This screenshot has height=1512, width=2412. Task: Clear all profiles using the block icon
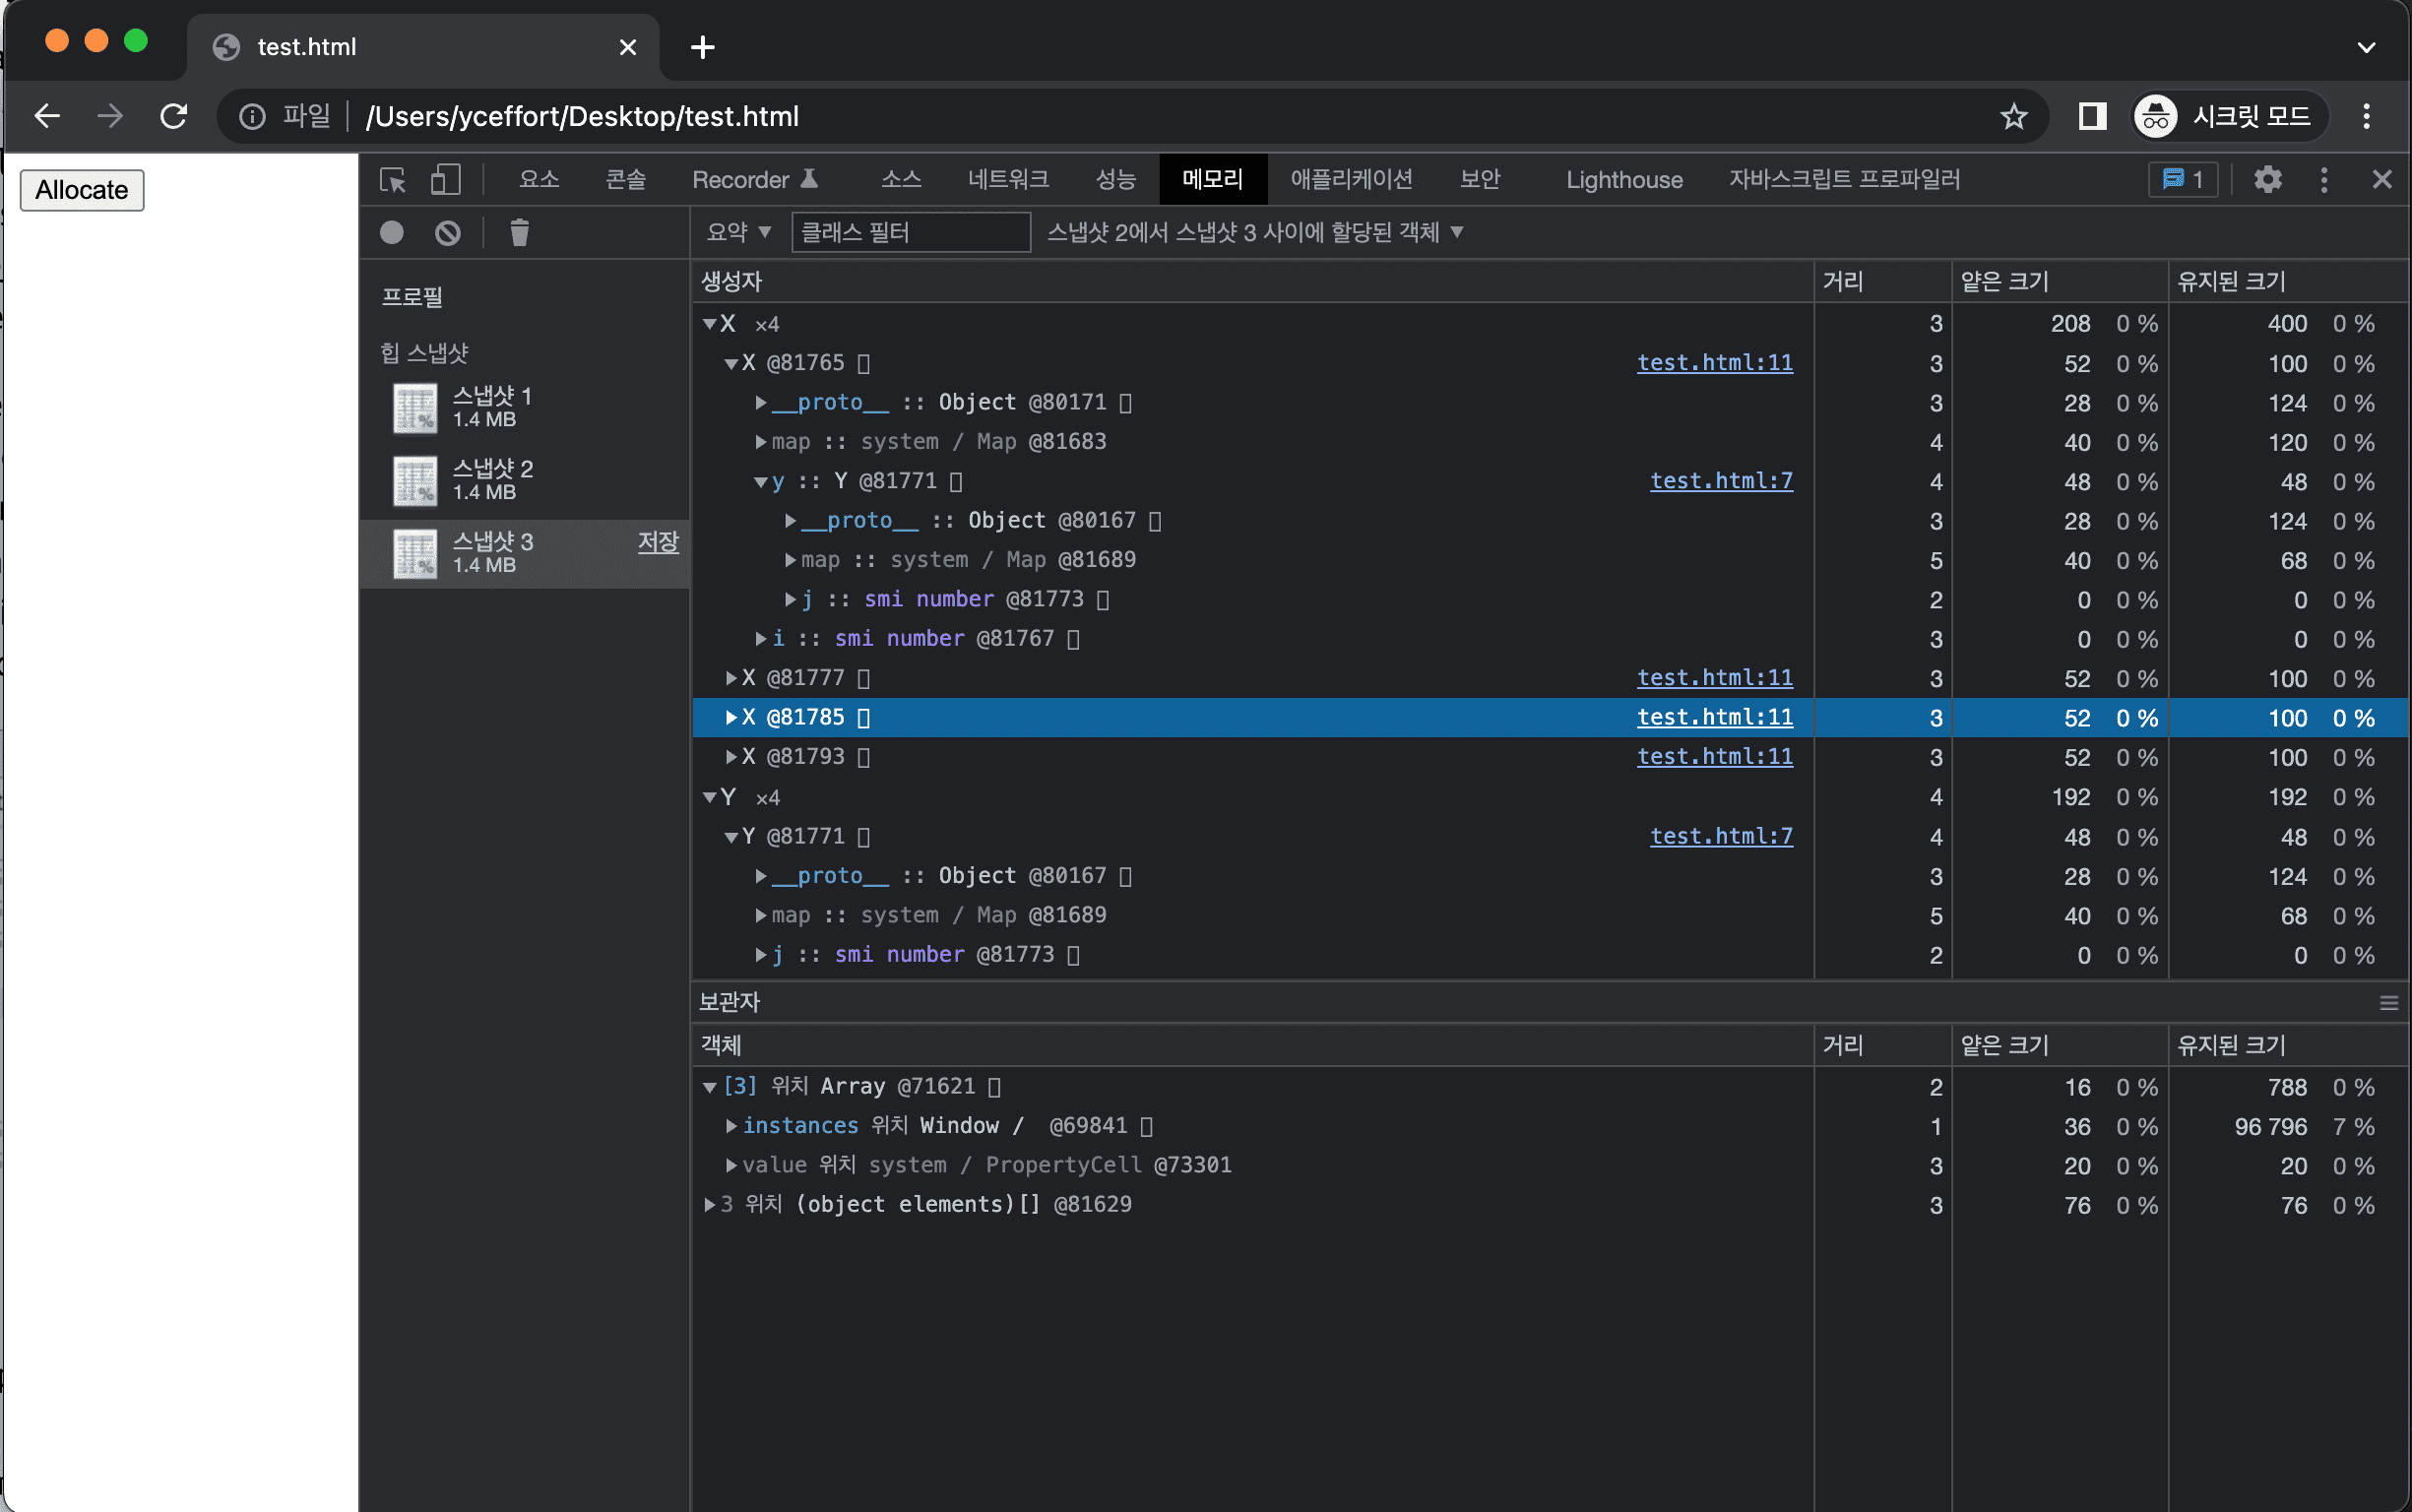(447, 232)
